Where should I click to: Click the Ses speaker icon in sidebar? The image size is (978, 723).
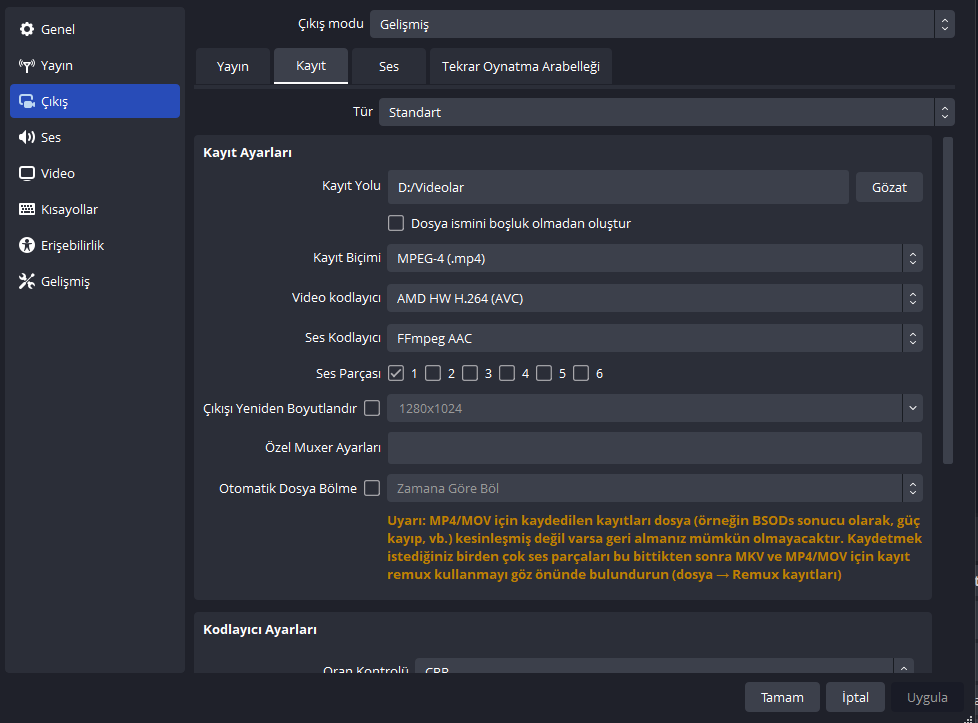27,137
